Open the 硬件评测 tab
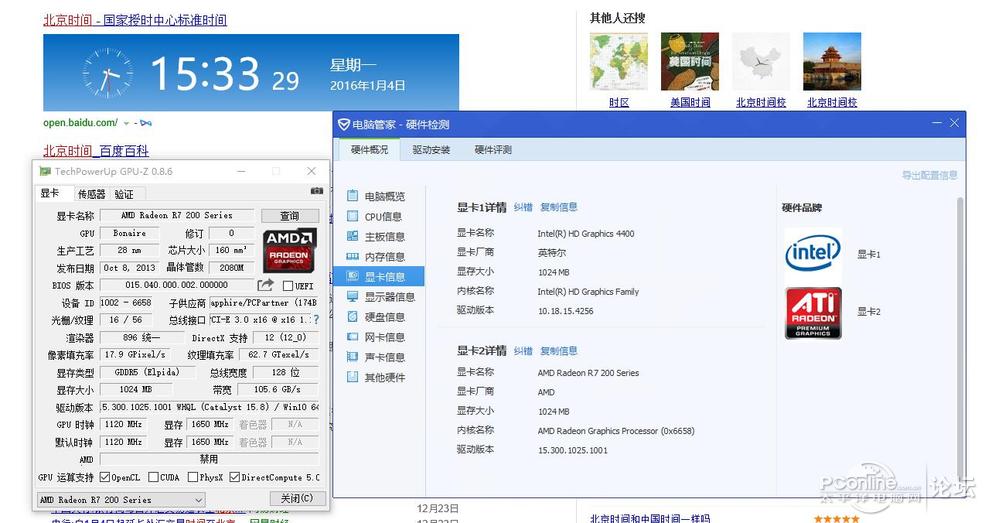Screen dimensions: 985x523 (493, 149)
